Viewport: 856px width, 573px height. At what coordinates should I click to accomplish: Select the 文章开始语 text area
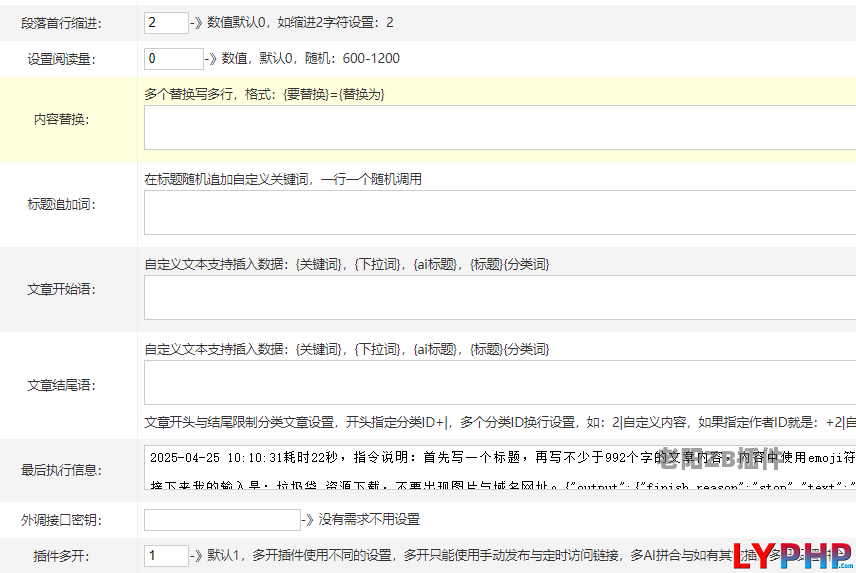500,298
